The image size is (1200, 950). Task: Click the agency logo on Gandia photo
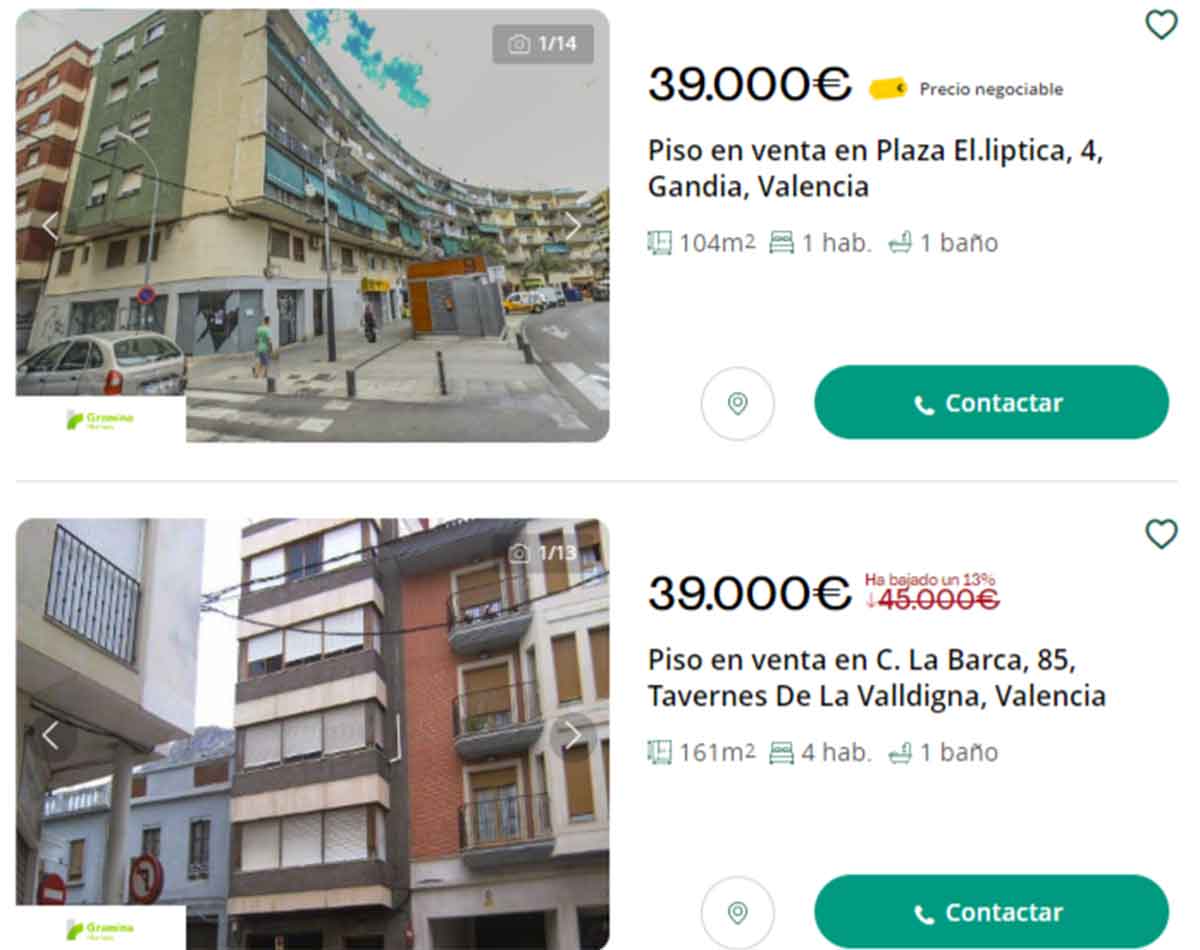click(x=101, y=419)
